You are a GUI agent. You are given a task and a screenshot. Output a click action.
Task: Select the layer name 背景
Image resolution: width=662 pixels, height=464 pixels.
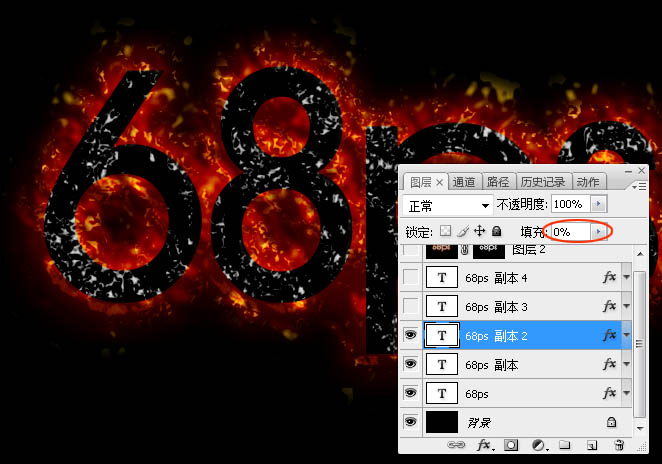(479, 422)
